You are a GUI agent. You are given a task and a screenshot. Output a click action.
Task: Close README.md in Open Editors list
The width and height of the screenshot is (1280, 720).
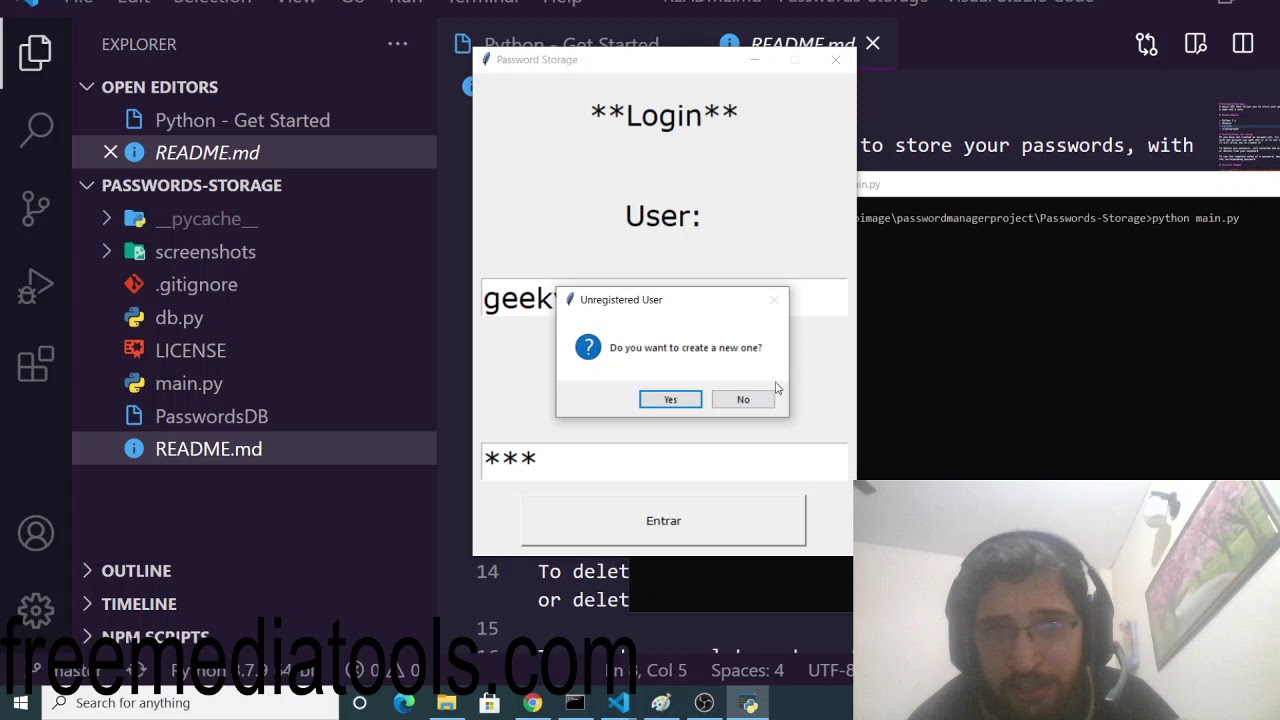pyautogui.click(x=111, y=152)
